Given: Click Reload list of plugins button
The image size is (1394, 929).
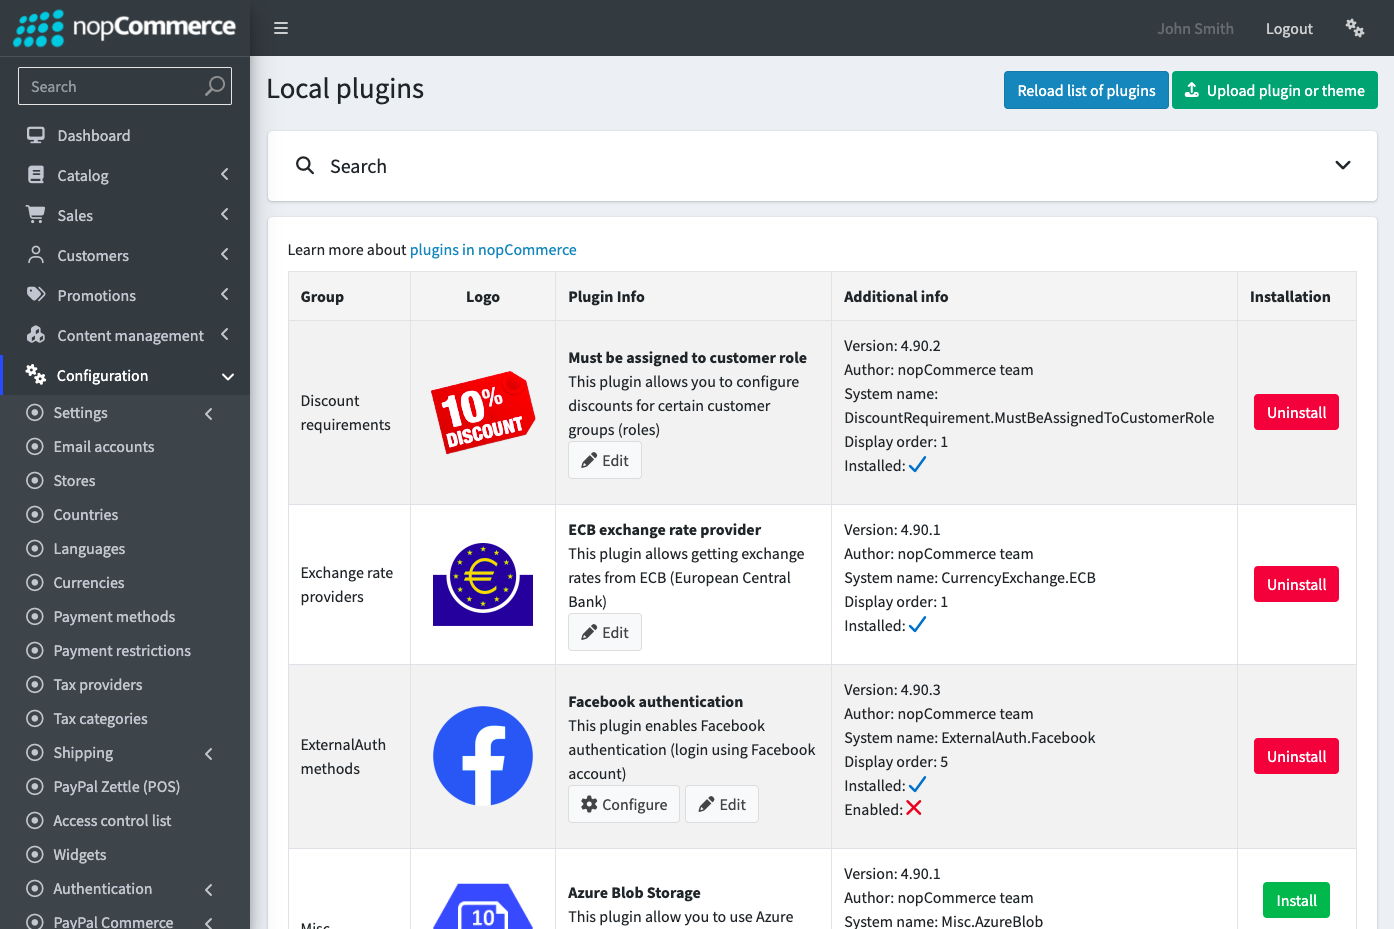Looking at the screenshot, I should 1086,90.
